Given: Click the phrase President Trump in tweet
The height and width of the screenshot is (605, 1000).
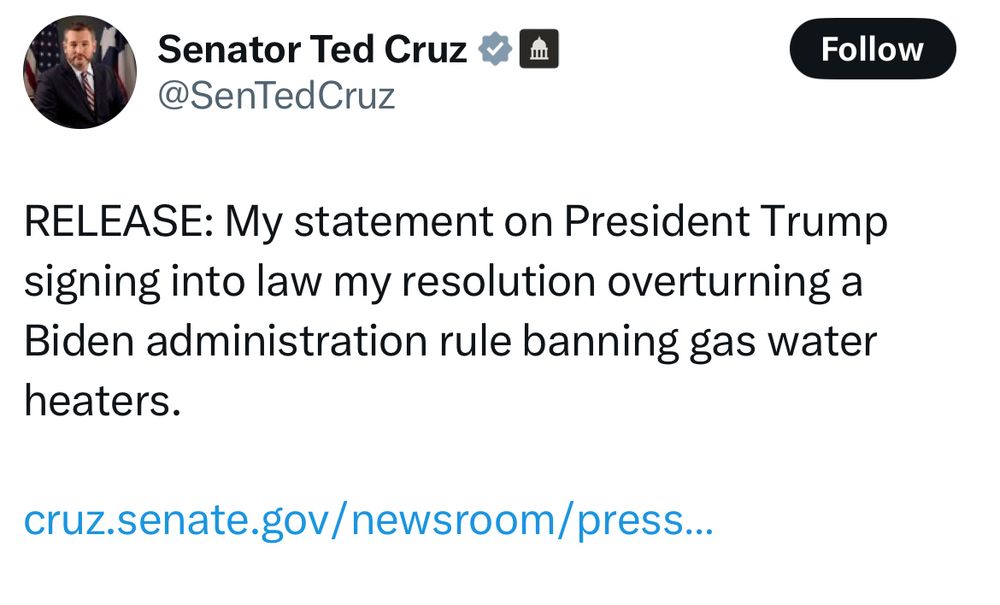Looking at the screenshot, I should click(x=725, y=221).
